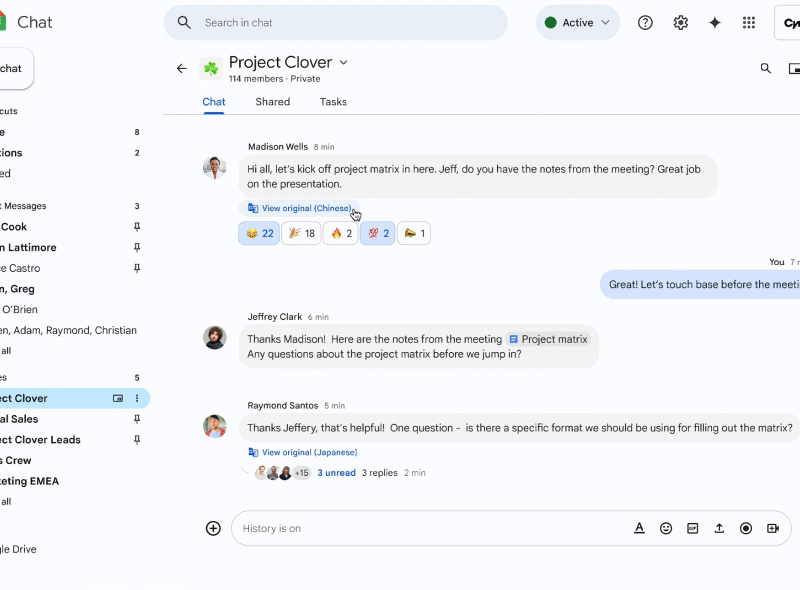The width and height of the screenshot is (800, 590).
Task: Click View original (Chinese) link
Action: click(x=300, y=208)
